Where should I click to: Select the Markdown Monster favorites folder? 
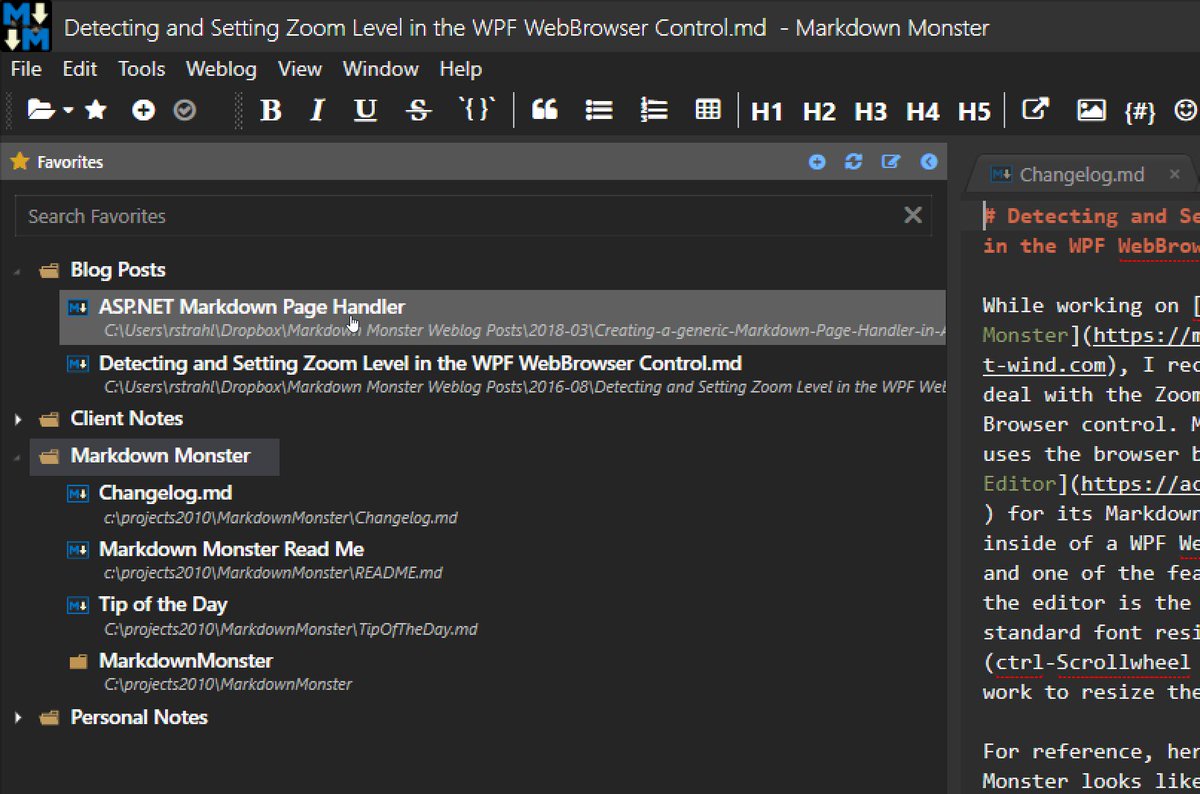tap(155, 456)
